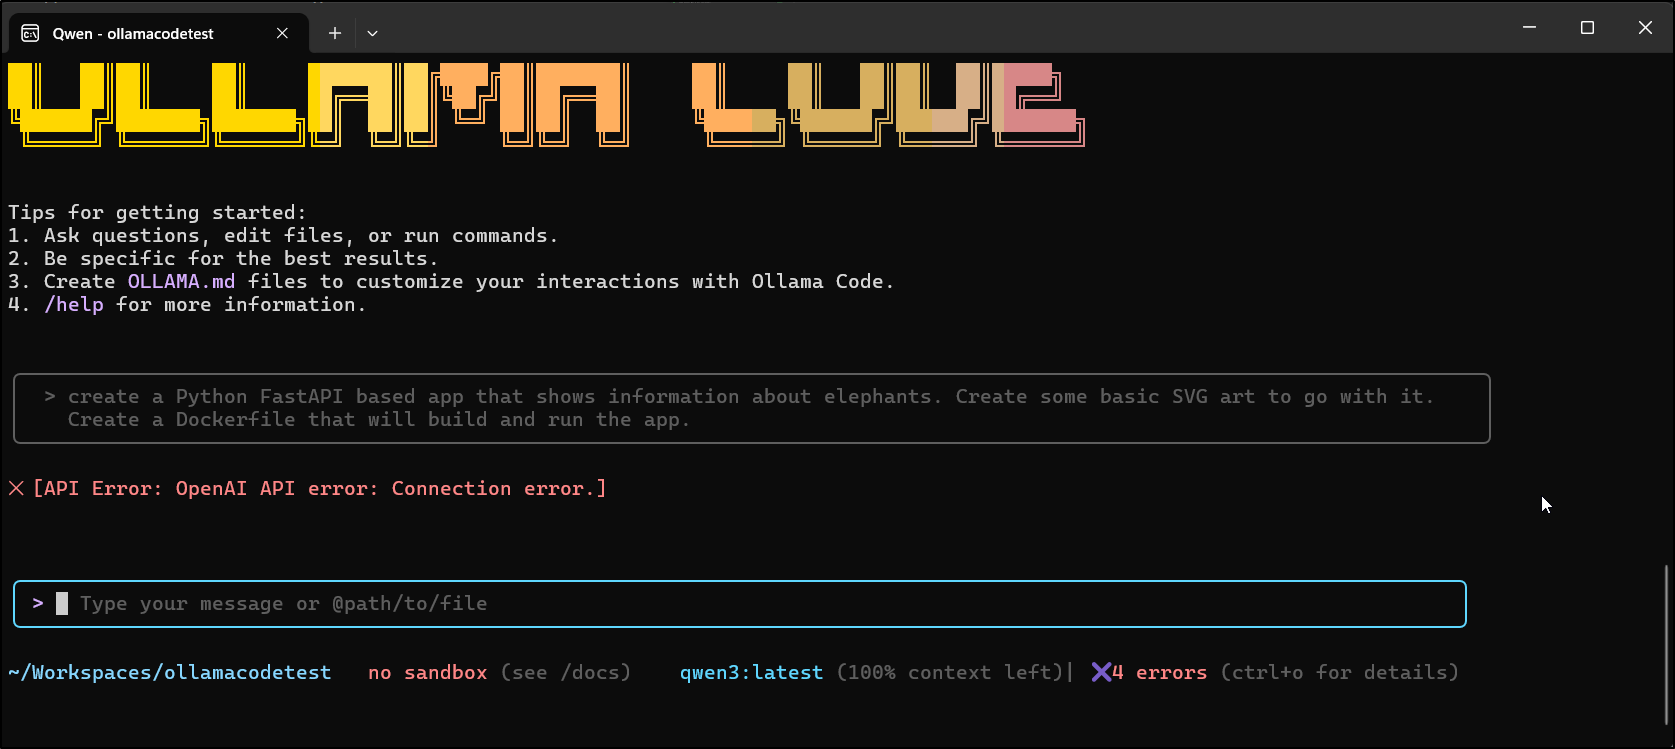Focus the message input field
Viewport: 1675px width, 749px height.
click(x=740, y=604)
